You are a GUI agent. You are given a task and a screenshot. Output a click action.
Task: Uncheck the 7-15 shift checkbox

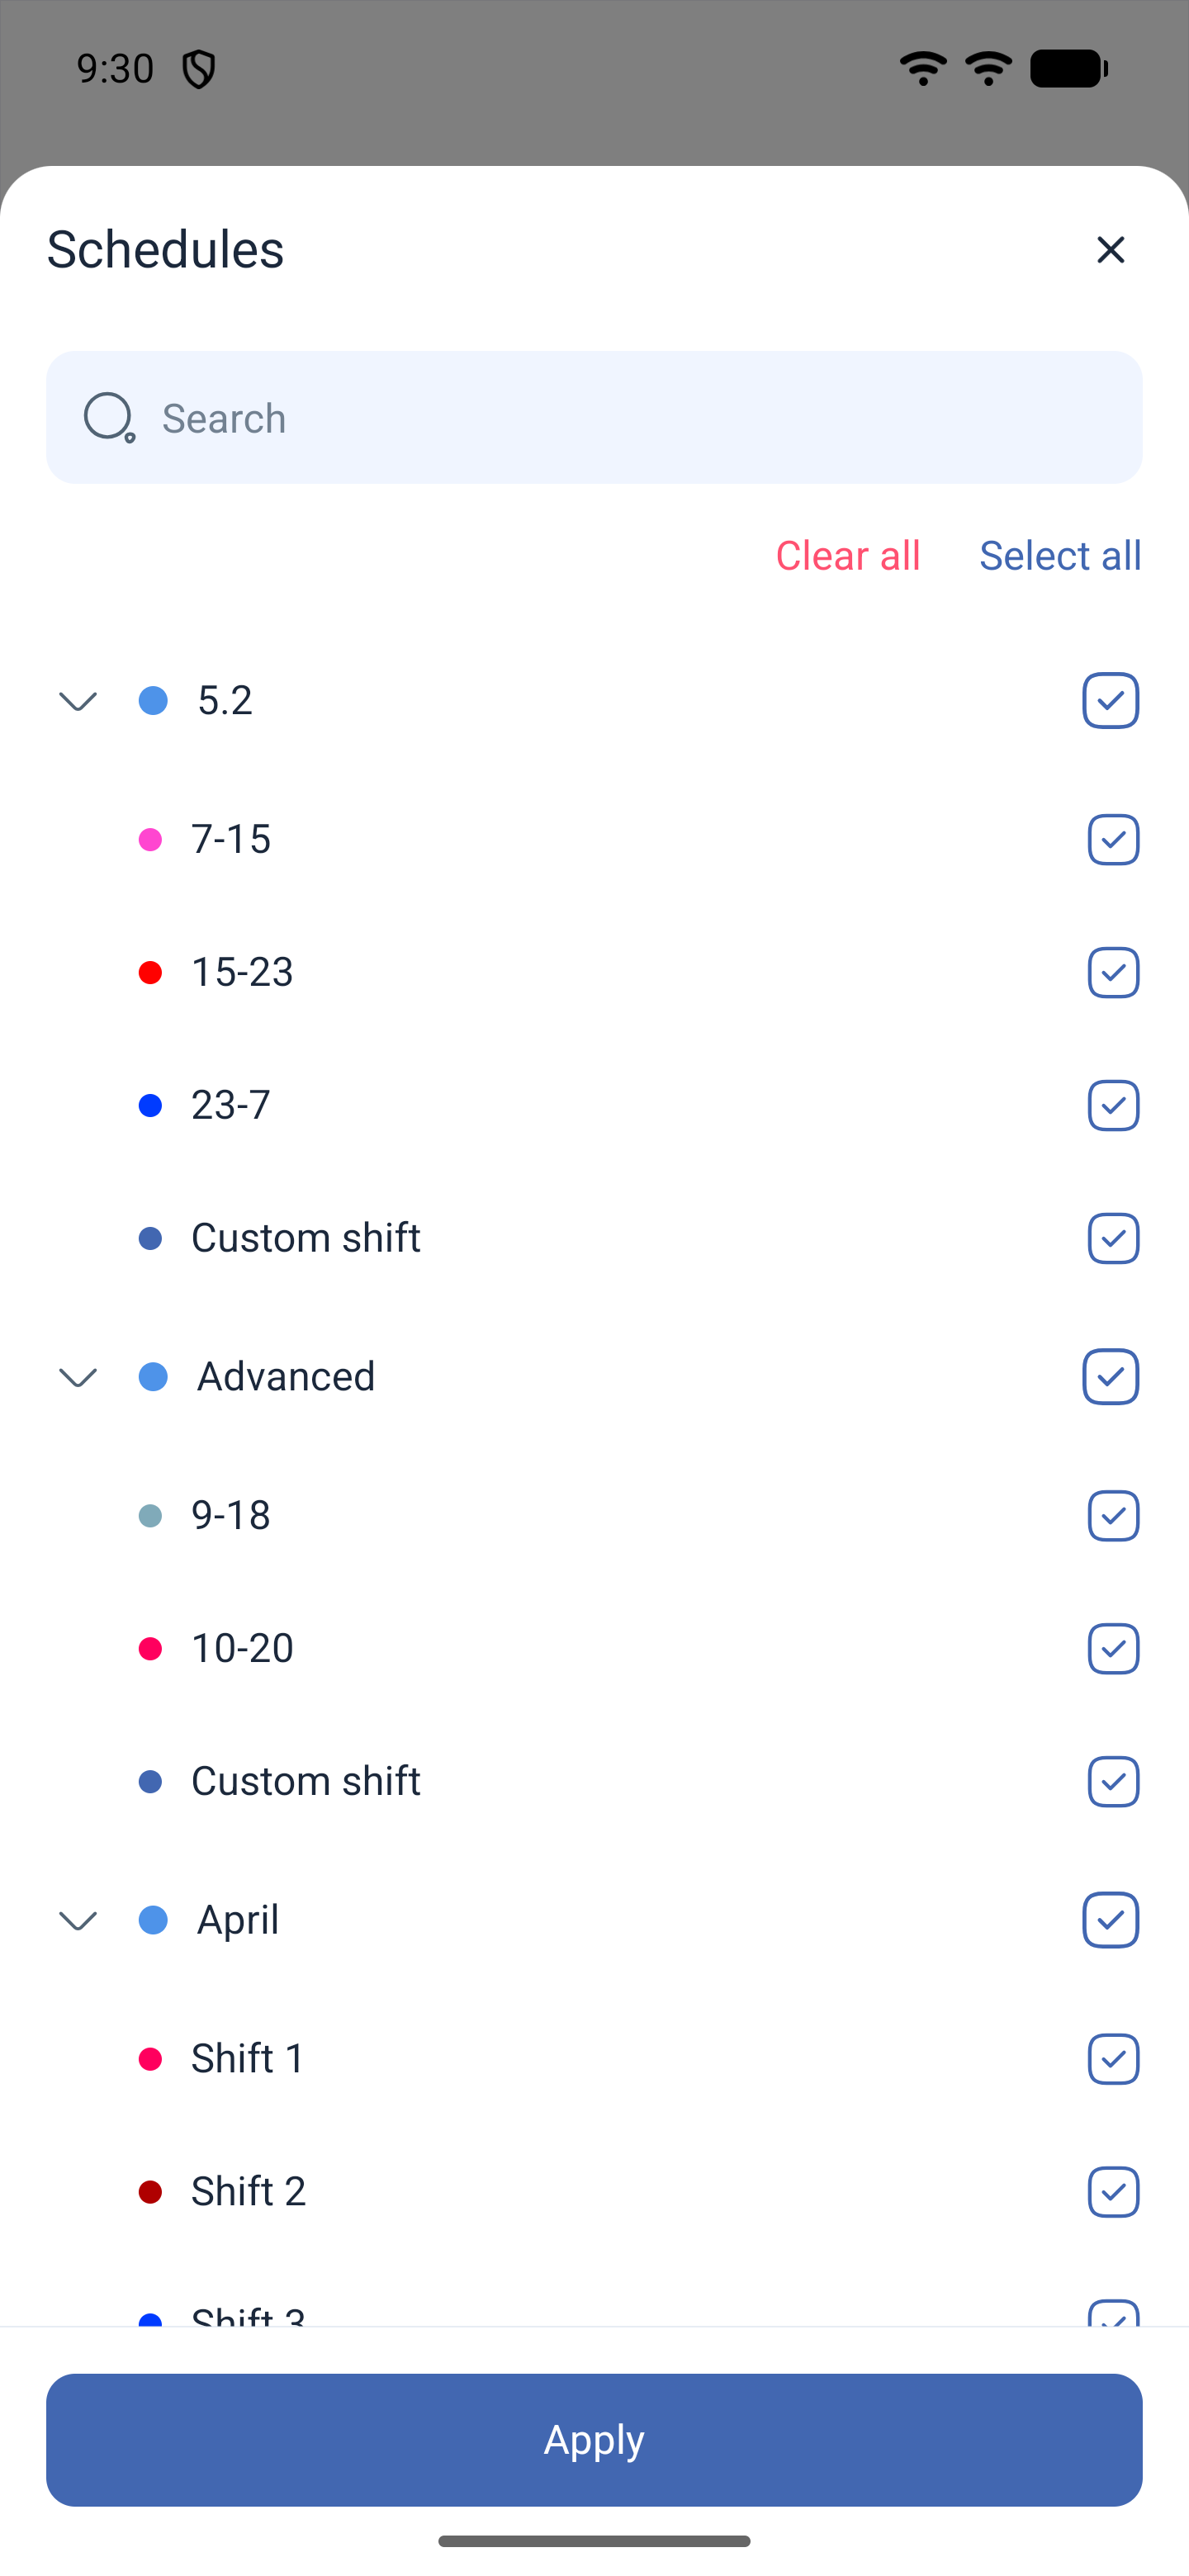tap(1113, 839)
